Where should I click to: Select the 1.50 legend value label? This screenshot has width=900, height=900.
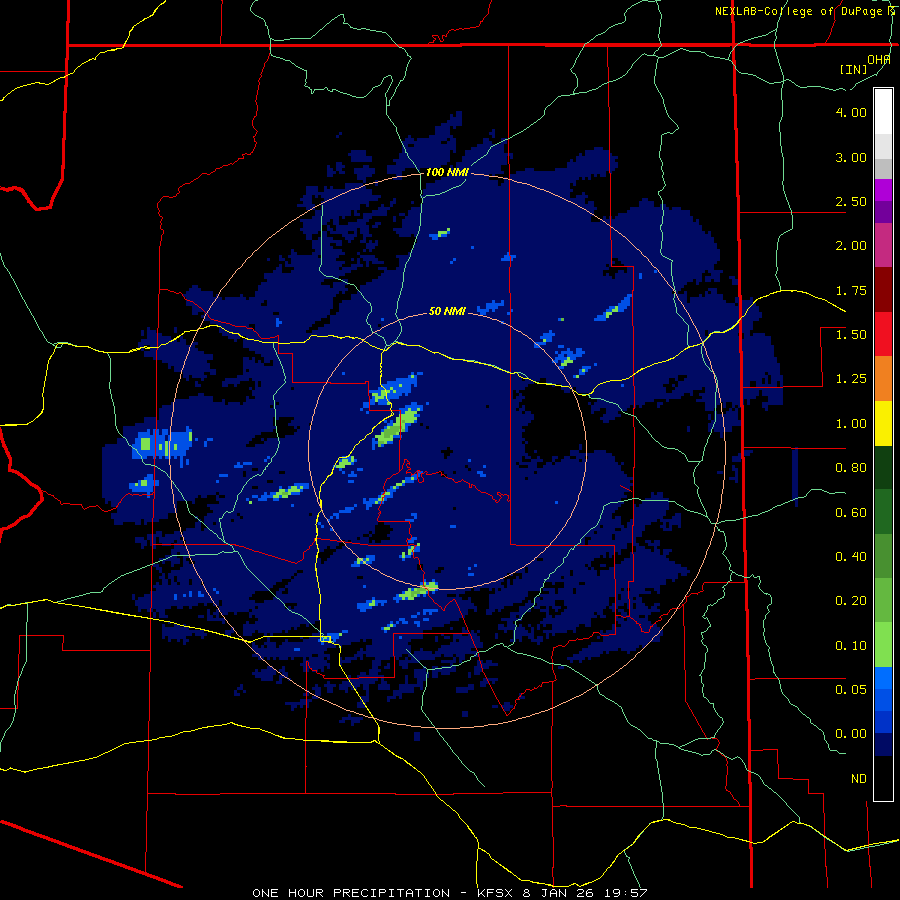pos(851,335)
